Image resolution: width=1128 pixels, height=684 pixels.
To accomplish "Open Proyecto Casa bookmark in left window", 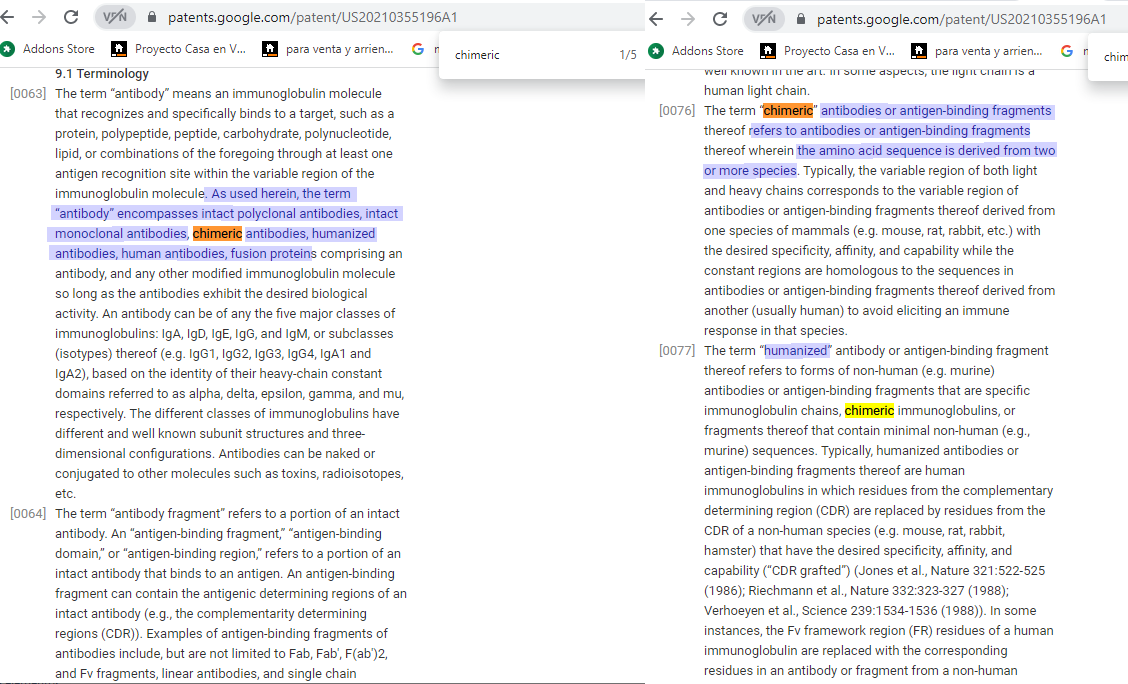I will (x=180, y=49).
